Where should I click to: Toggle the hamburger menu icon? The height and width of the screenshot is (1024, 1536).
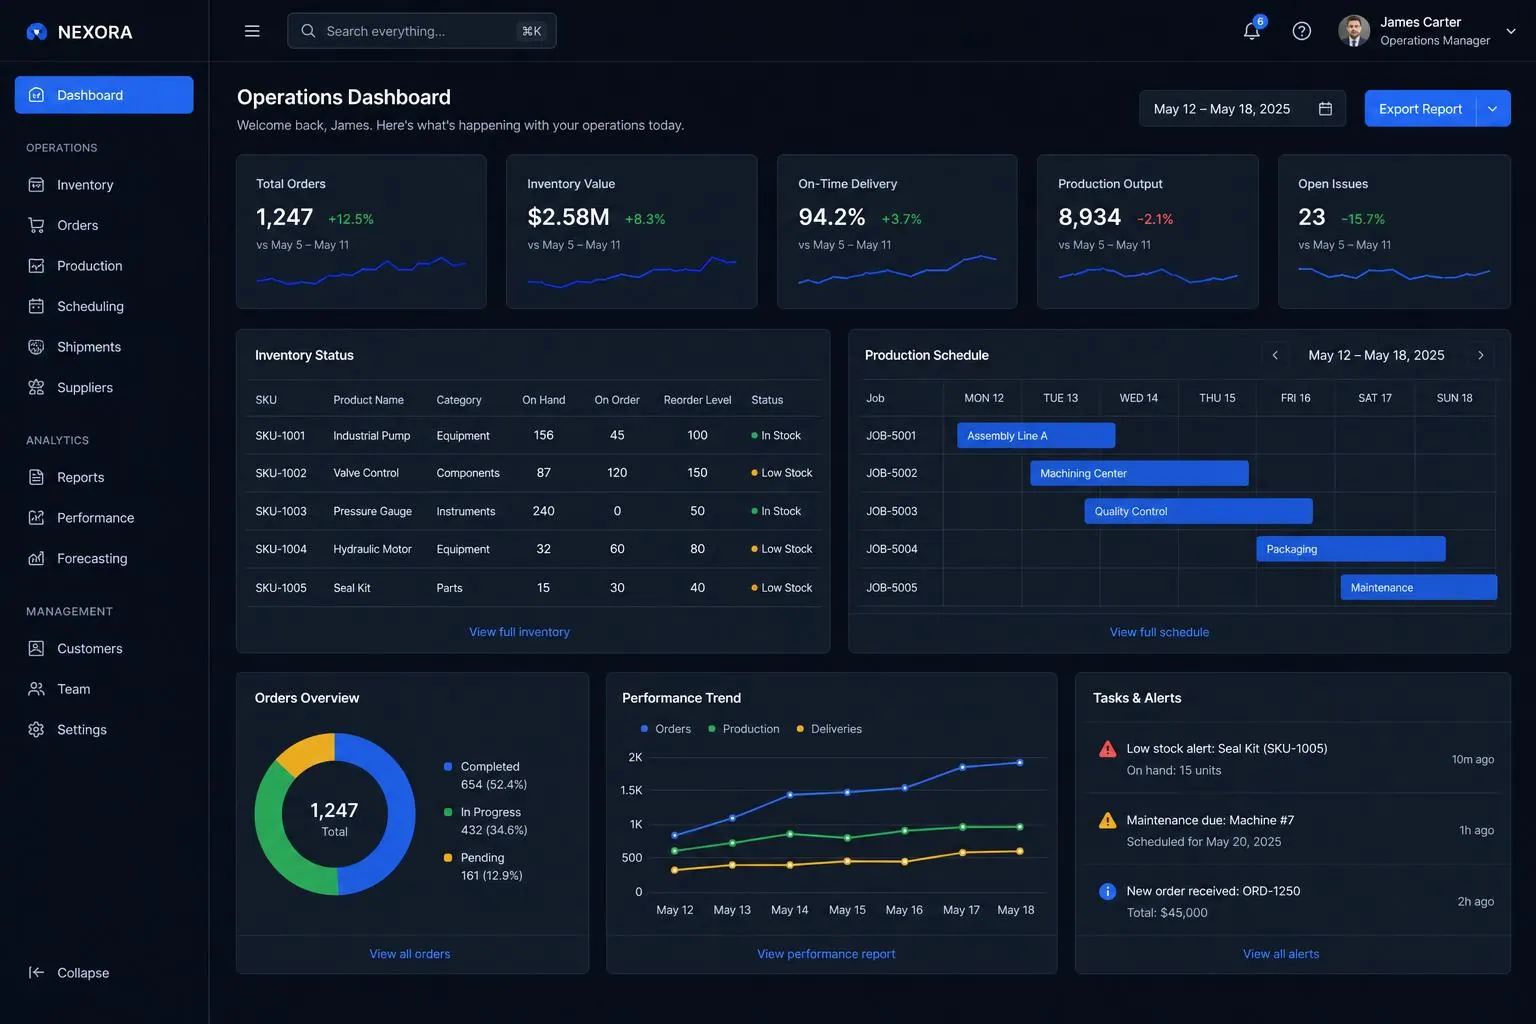tap(252, 31)
